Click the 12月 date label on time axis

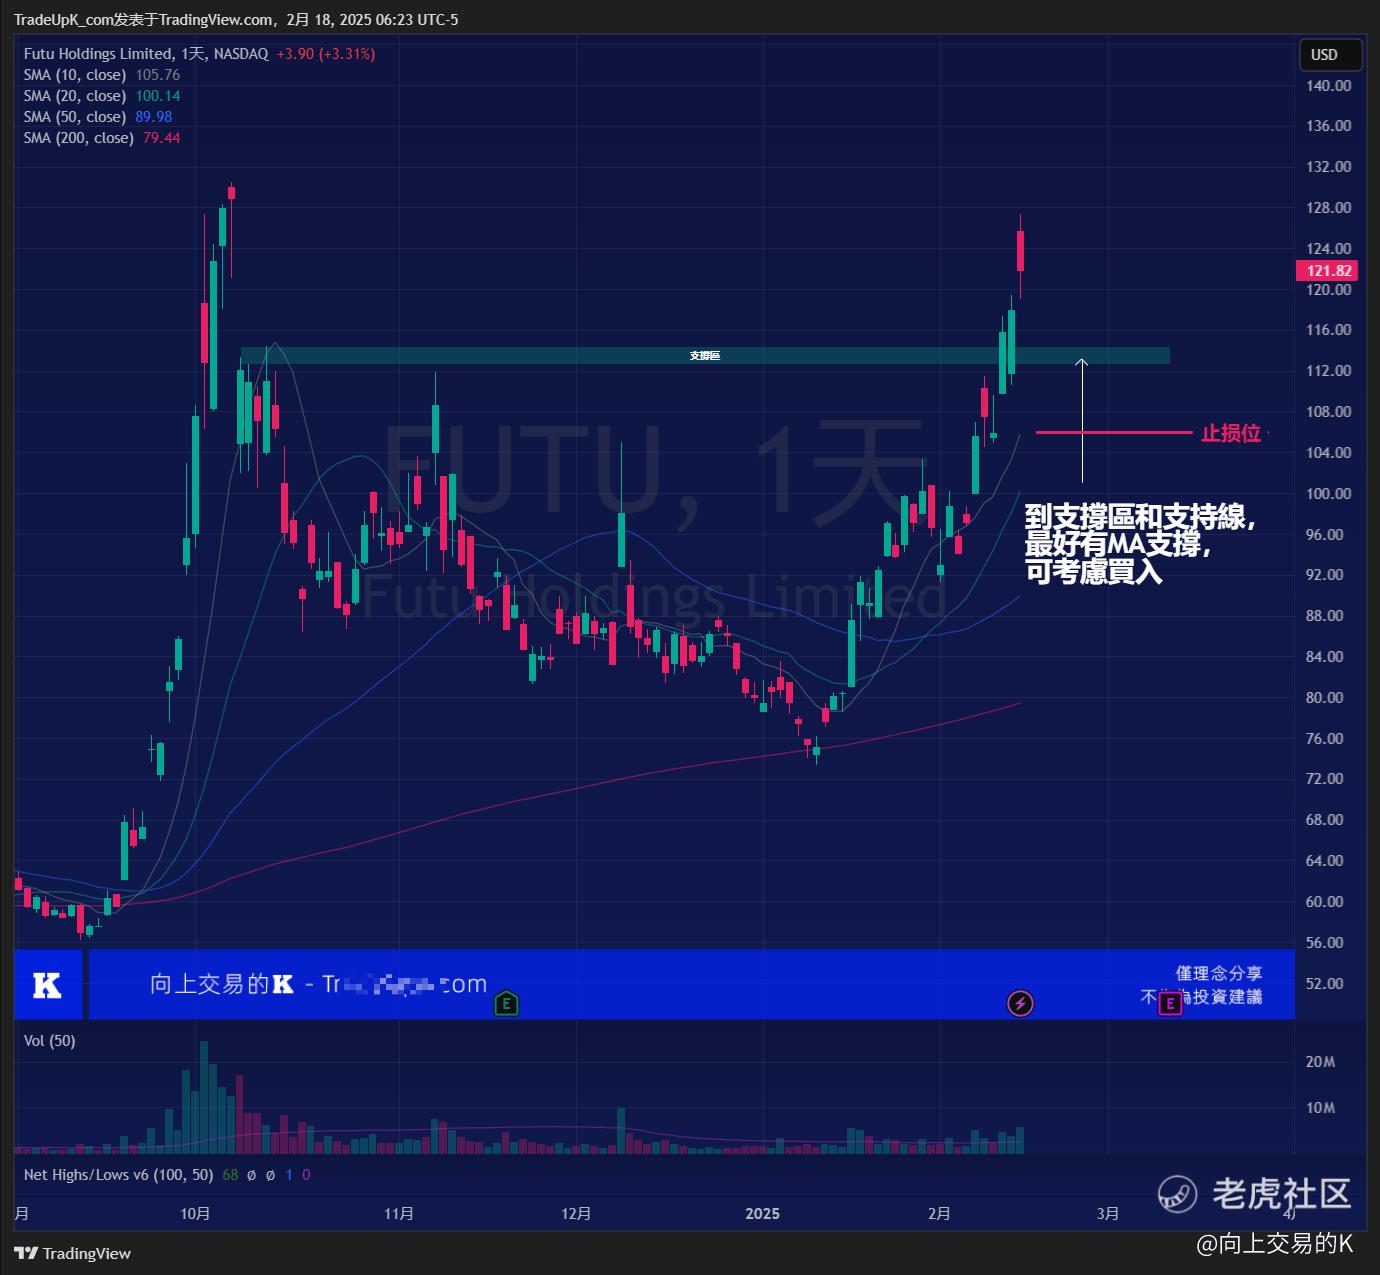pyautogui.click(x=576, y=1213)
